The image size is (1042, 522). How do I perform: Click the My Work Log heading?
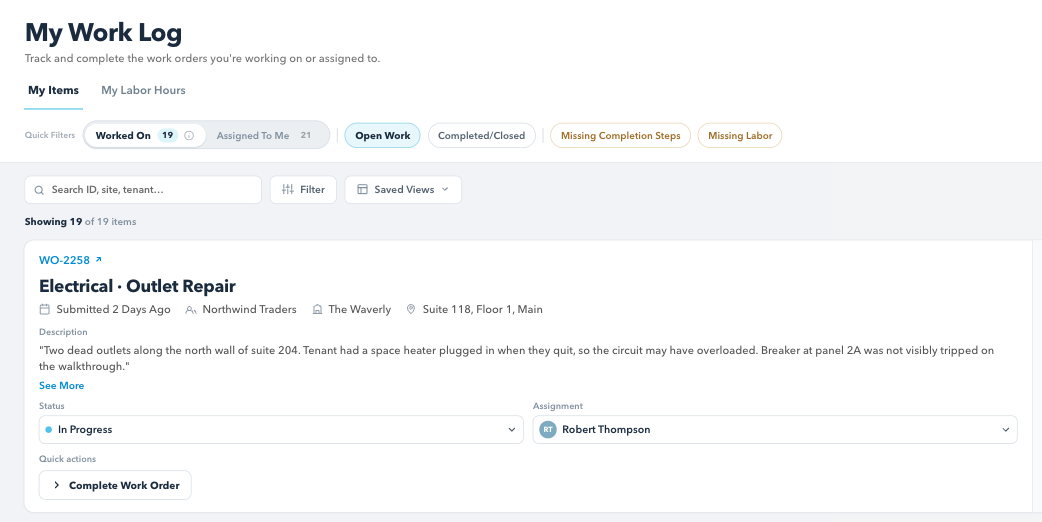(x=104, y=33)
